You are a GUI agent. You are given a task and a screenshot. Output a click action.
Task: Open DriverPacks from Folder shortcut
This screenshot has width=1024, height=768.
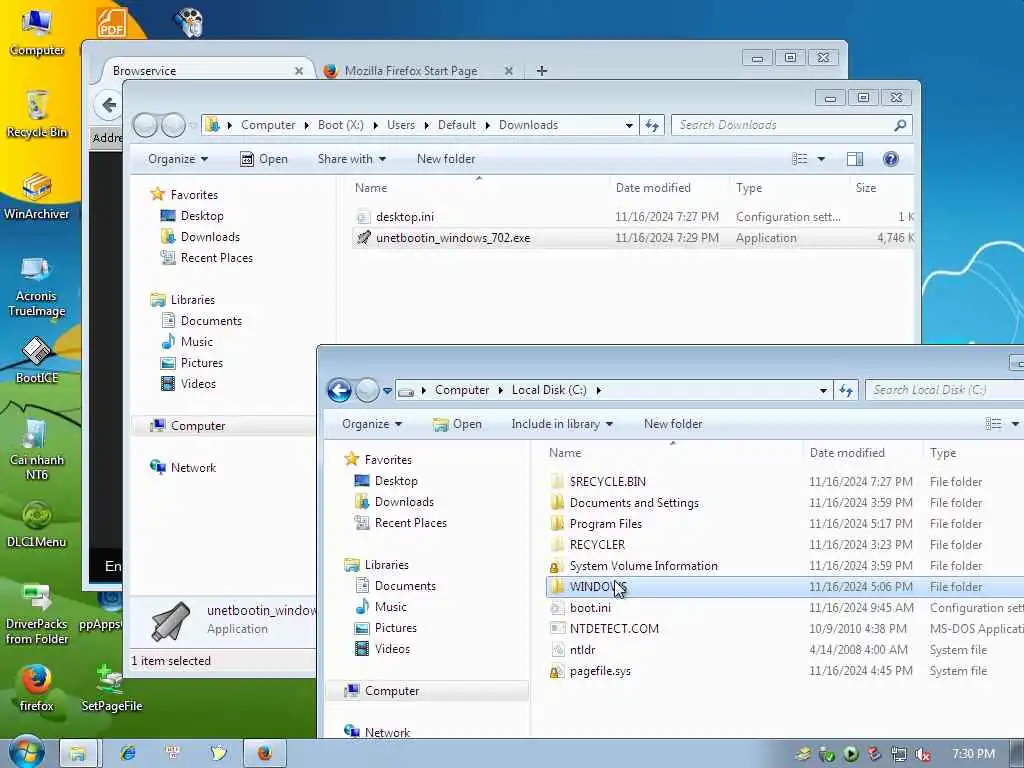tap(37, 614)
